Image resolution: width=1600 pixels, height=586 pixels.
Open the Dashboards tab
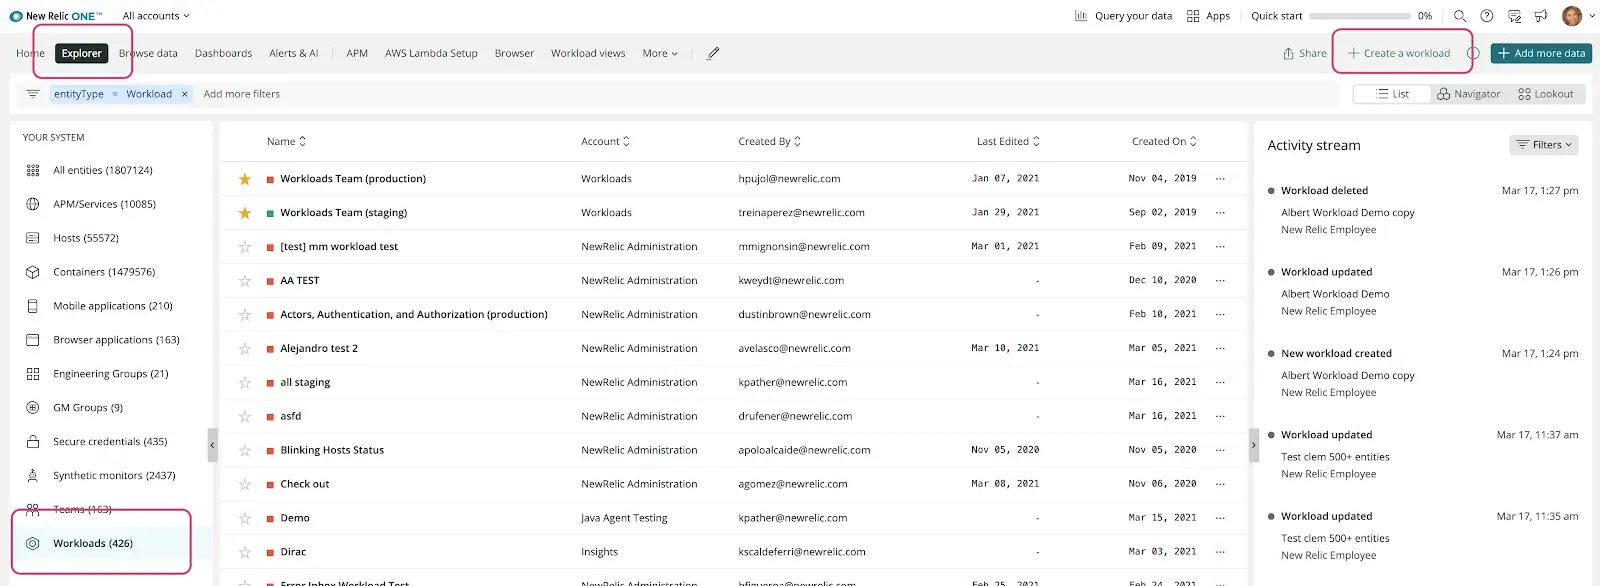(223, 53)
